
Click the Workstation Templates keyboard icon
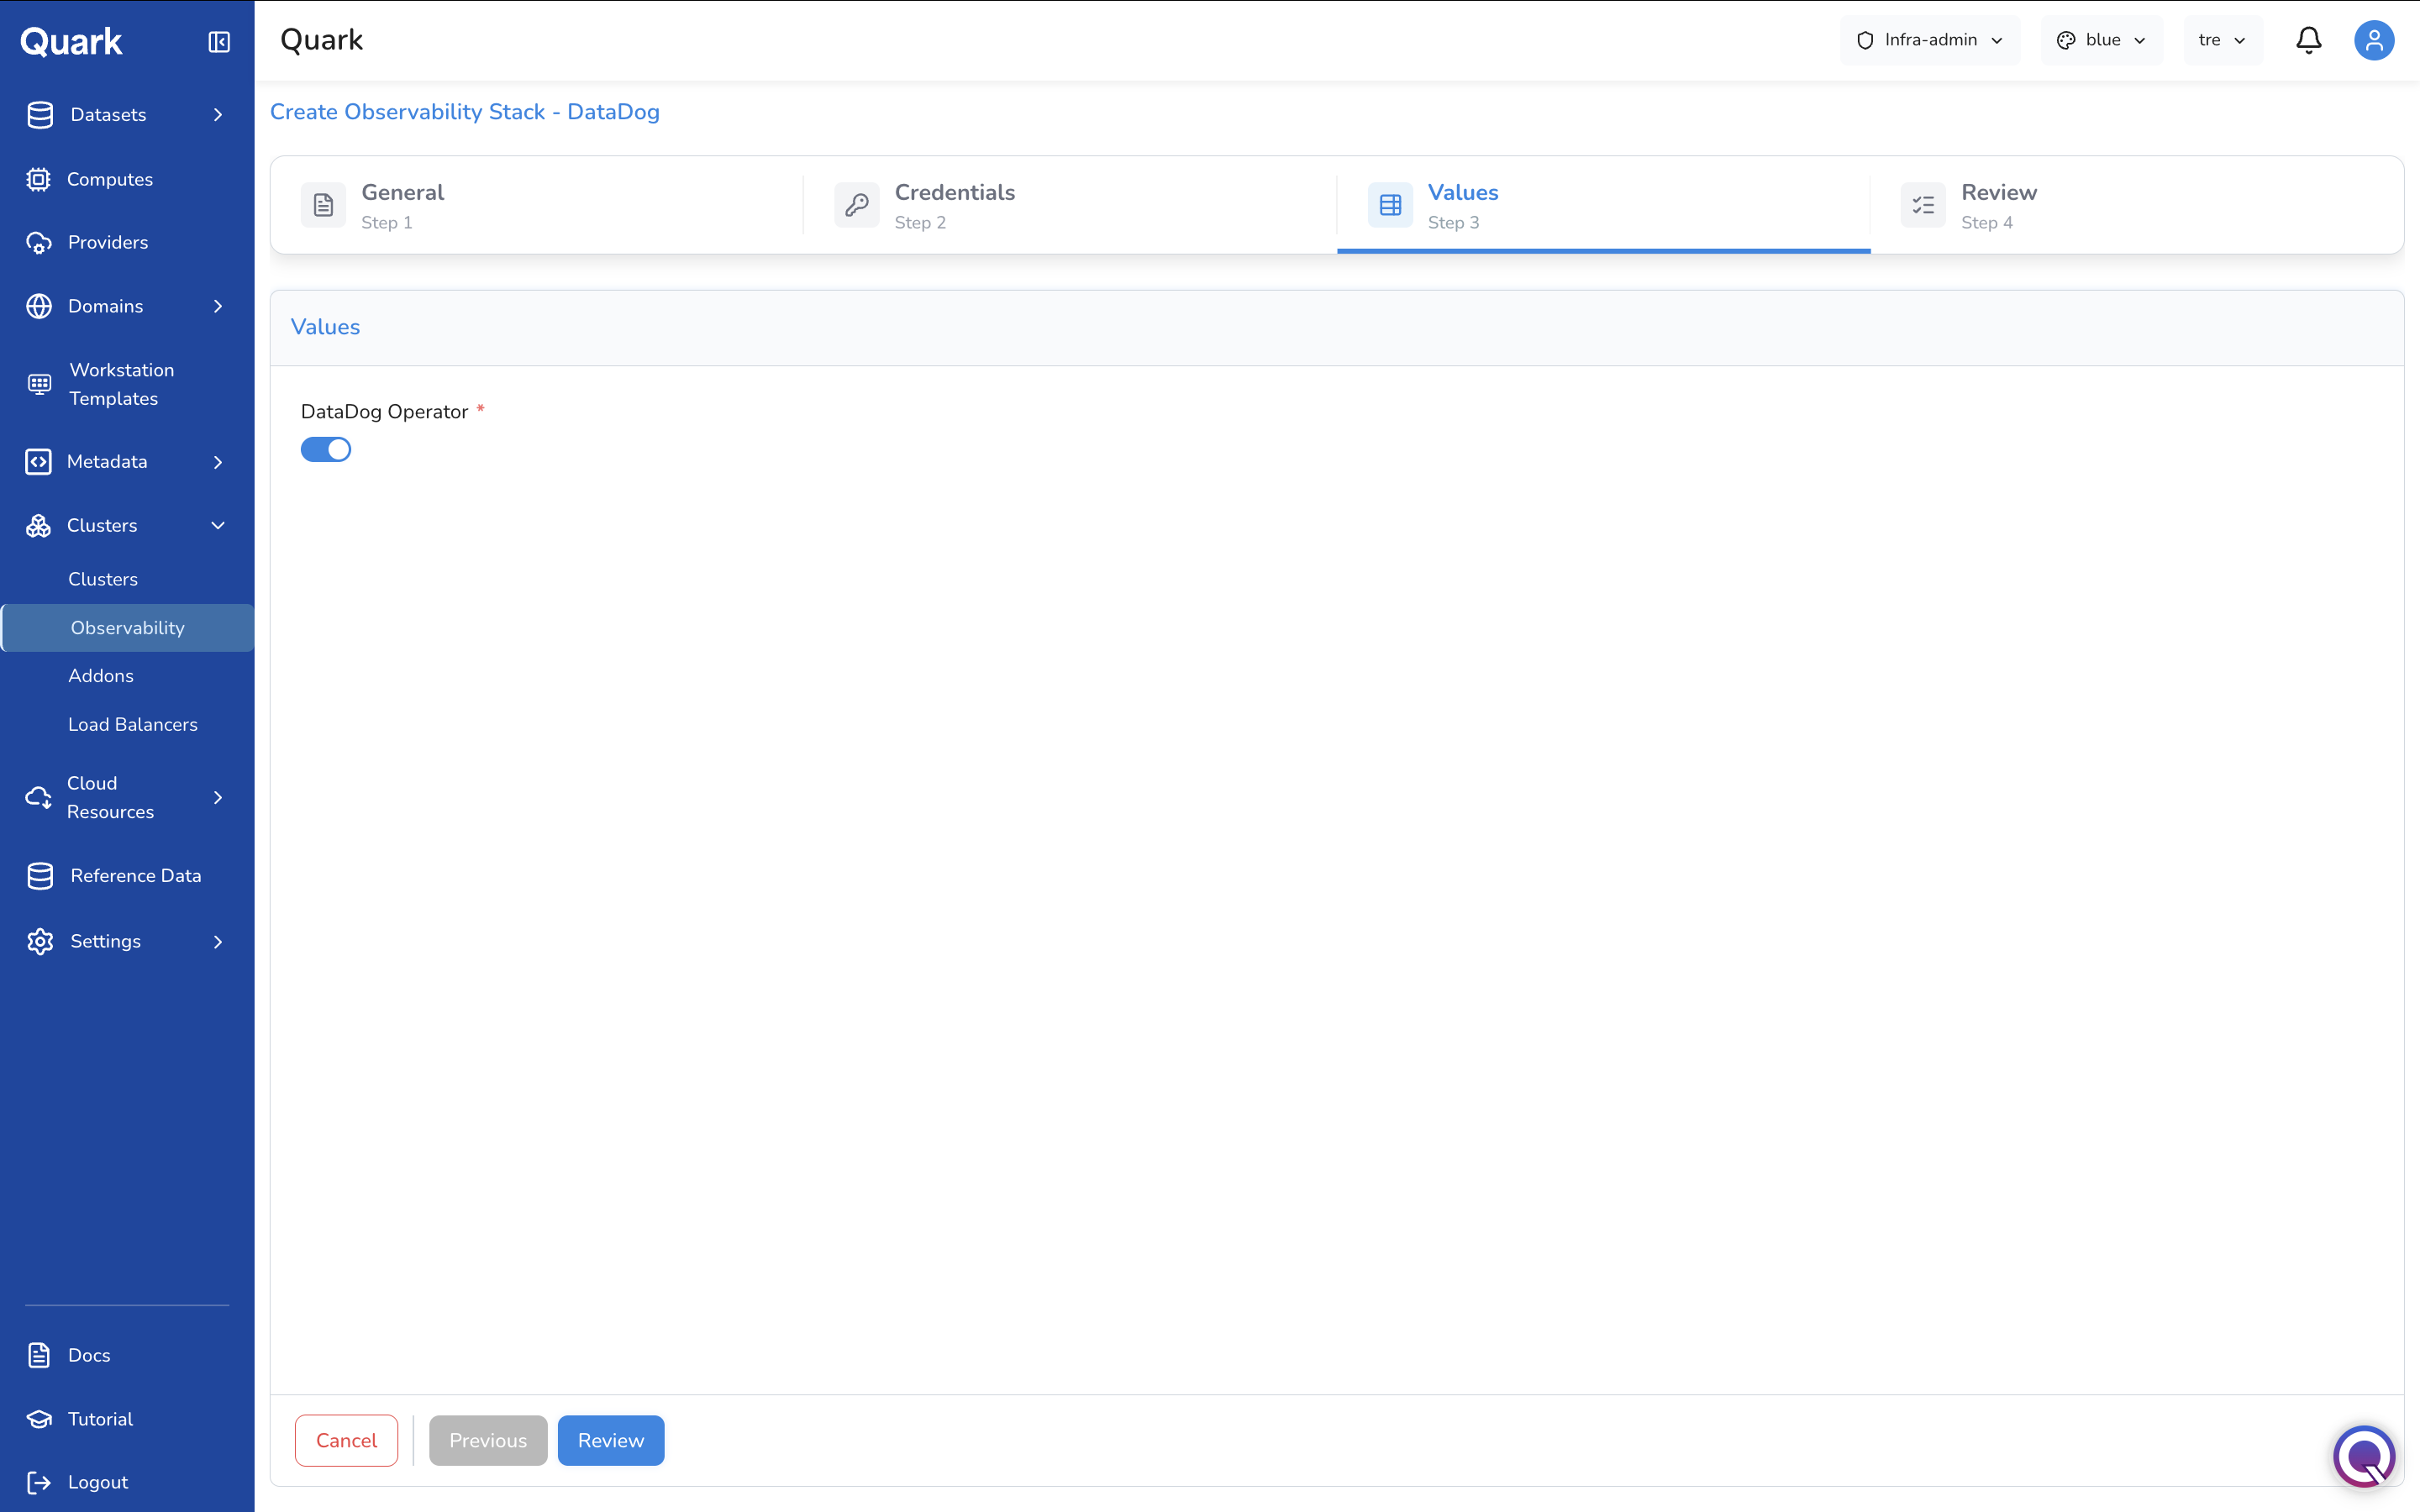[x=39, y=384]
